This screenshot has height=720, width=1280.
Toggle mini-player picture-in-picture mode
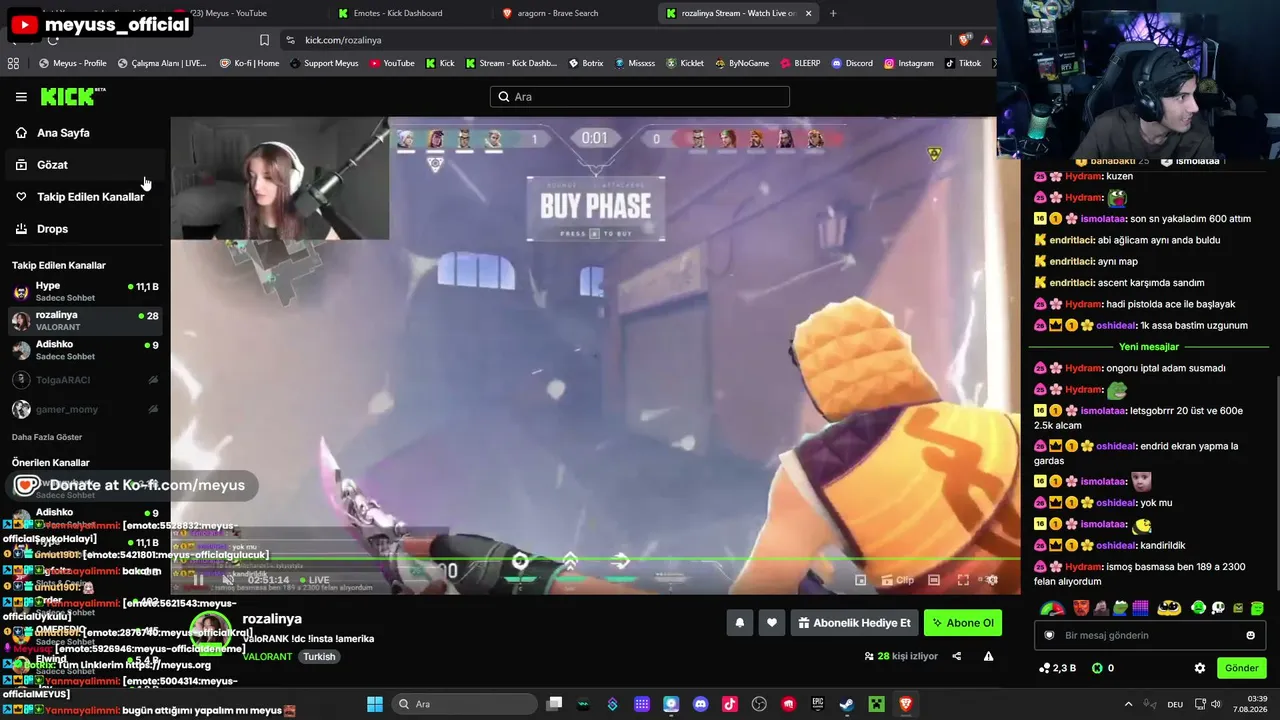point(860,580)
